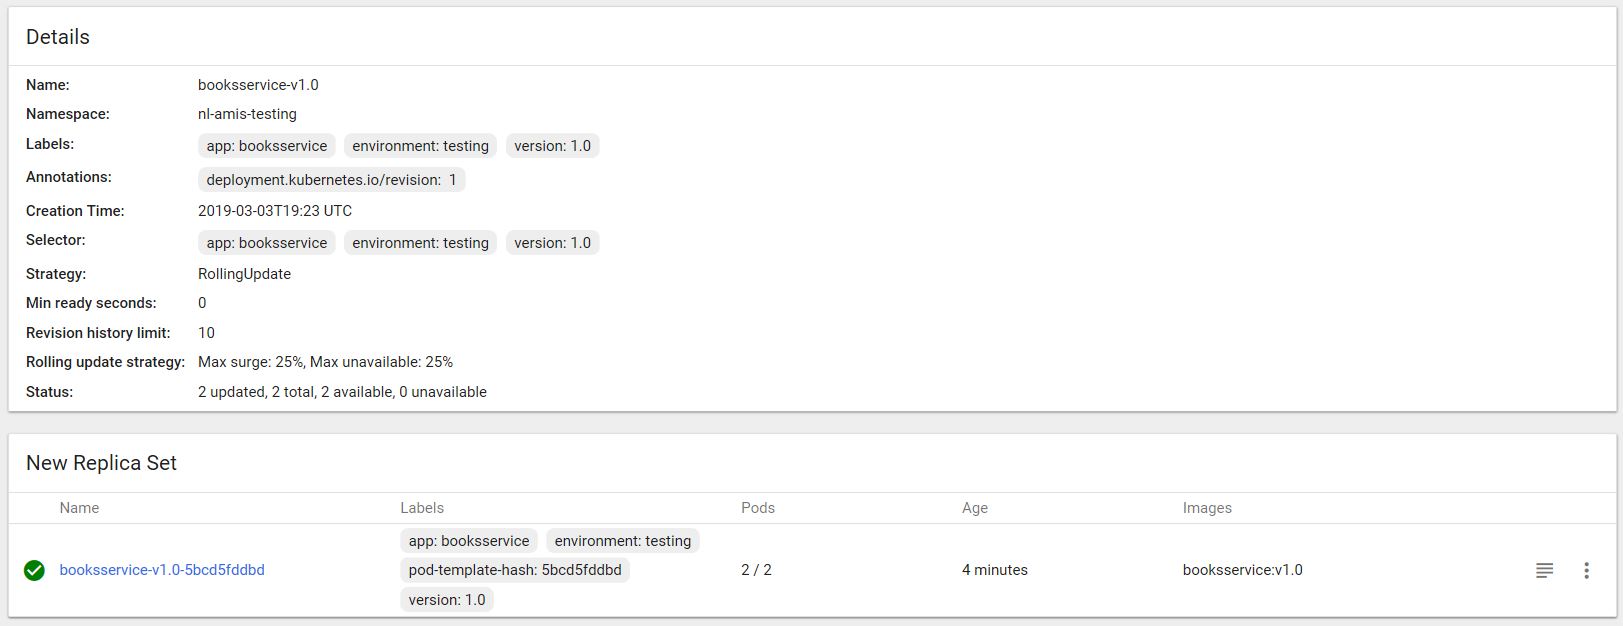Image resolution: width=1623 pixels, height=626 pixels.
Task: Click the nl-amis-testing namespace value
Action: (247, 114)
